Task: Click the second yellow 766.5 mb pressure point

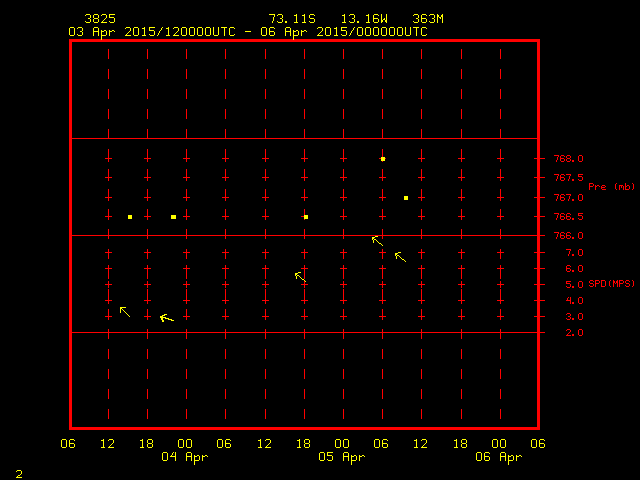Action: tap(173, 217)
